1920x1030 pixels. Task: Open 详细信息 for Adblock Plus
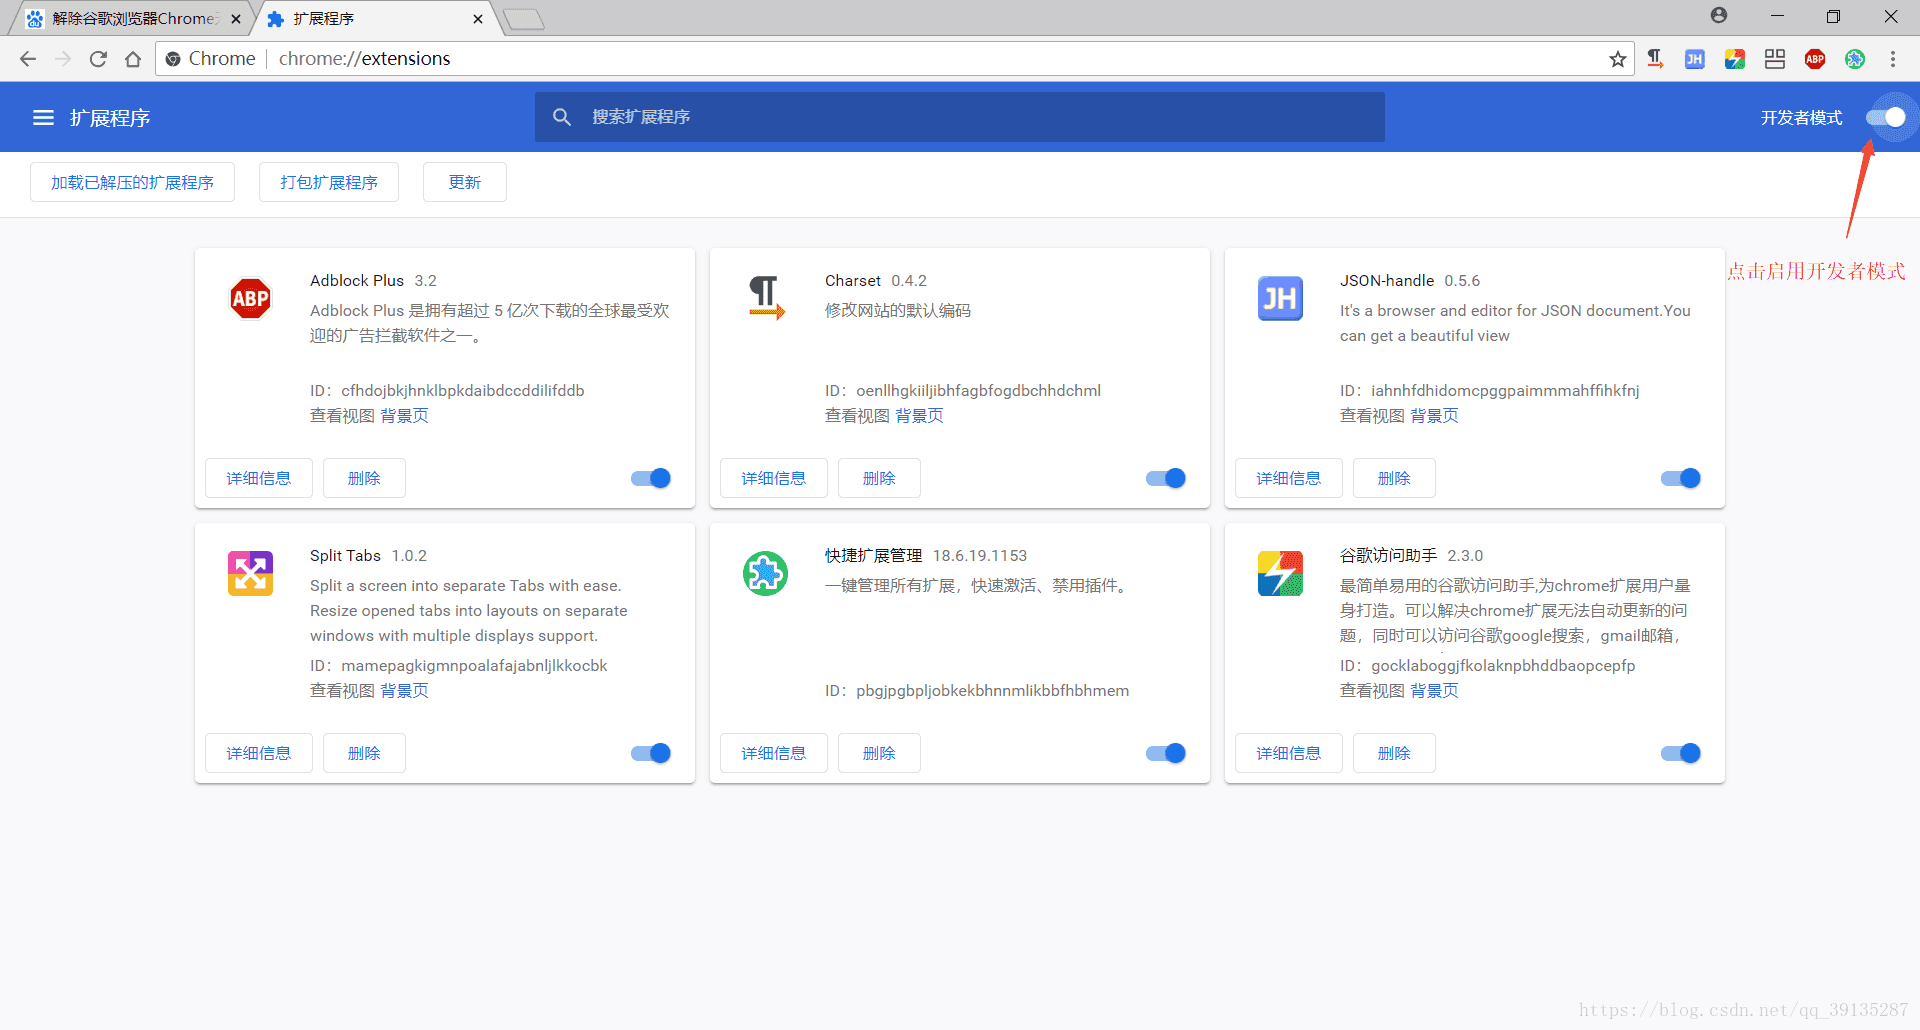pyautogui.click(x=259, y=478)
